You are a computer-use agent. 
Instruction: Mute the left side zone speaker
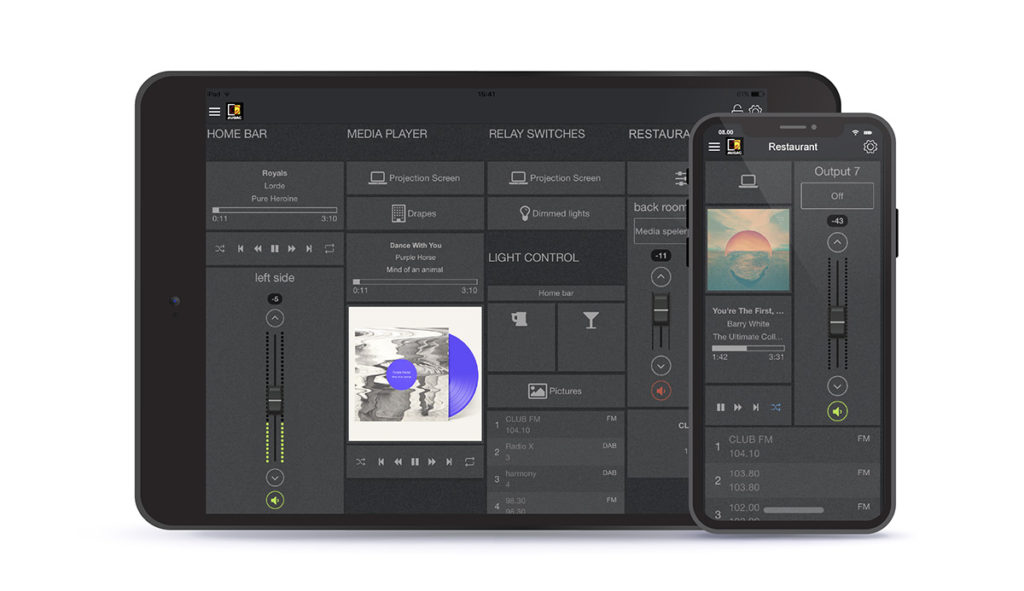pos(275,500)
